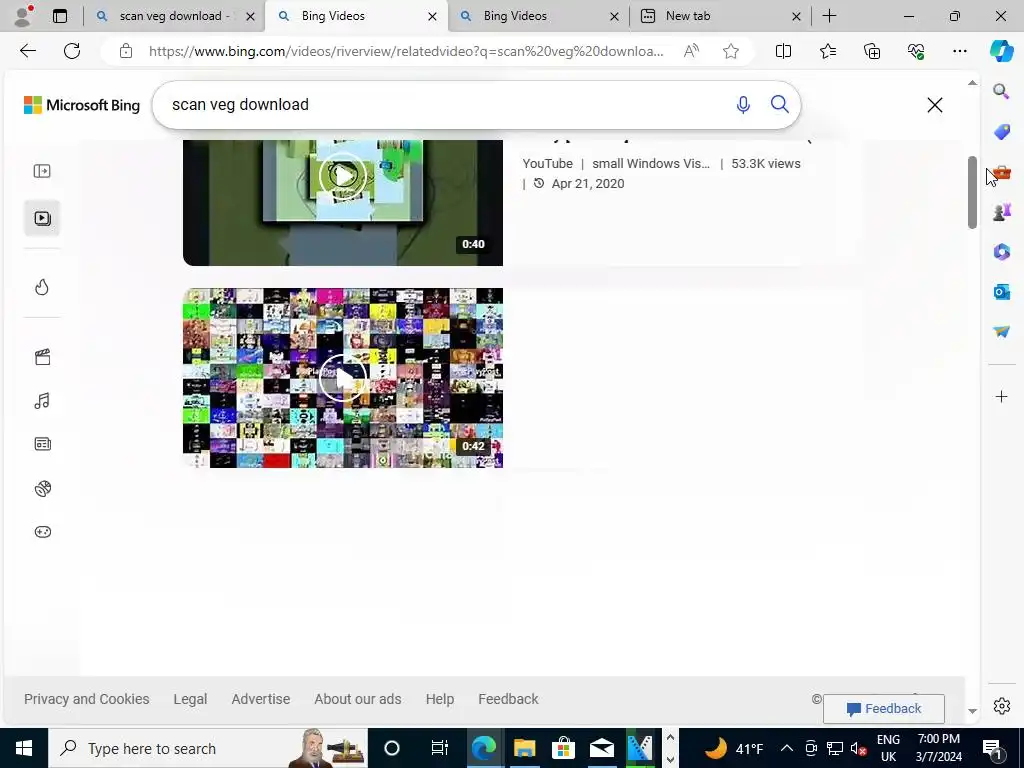
Task: Open movies clapperboard sidebar icon
Action: point(42,357)
